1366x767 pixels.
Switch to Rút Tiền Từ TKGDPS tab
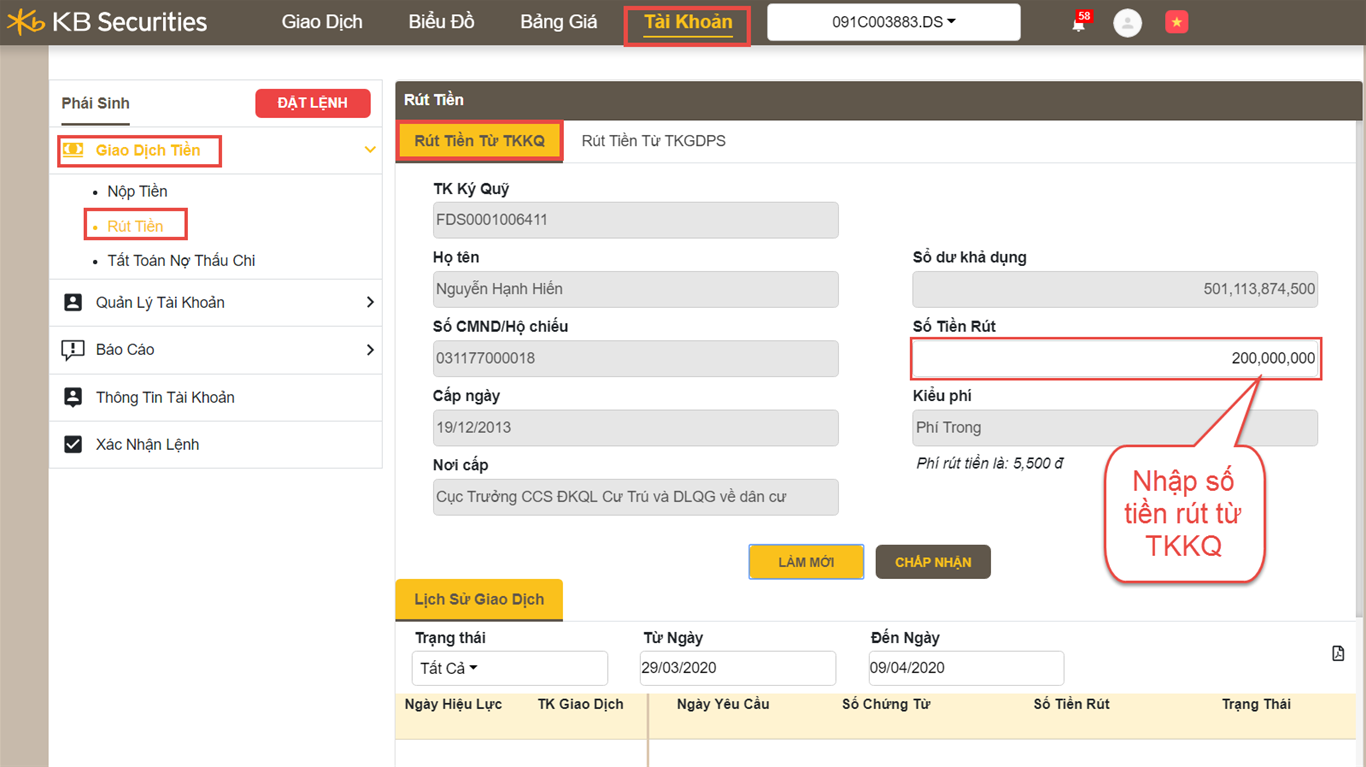tap(654, 141)
